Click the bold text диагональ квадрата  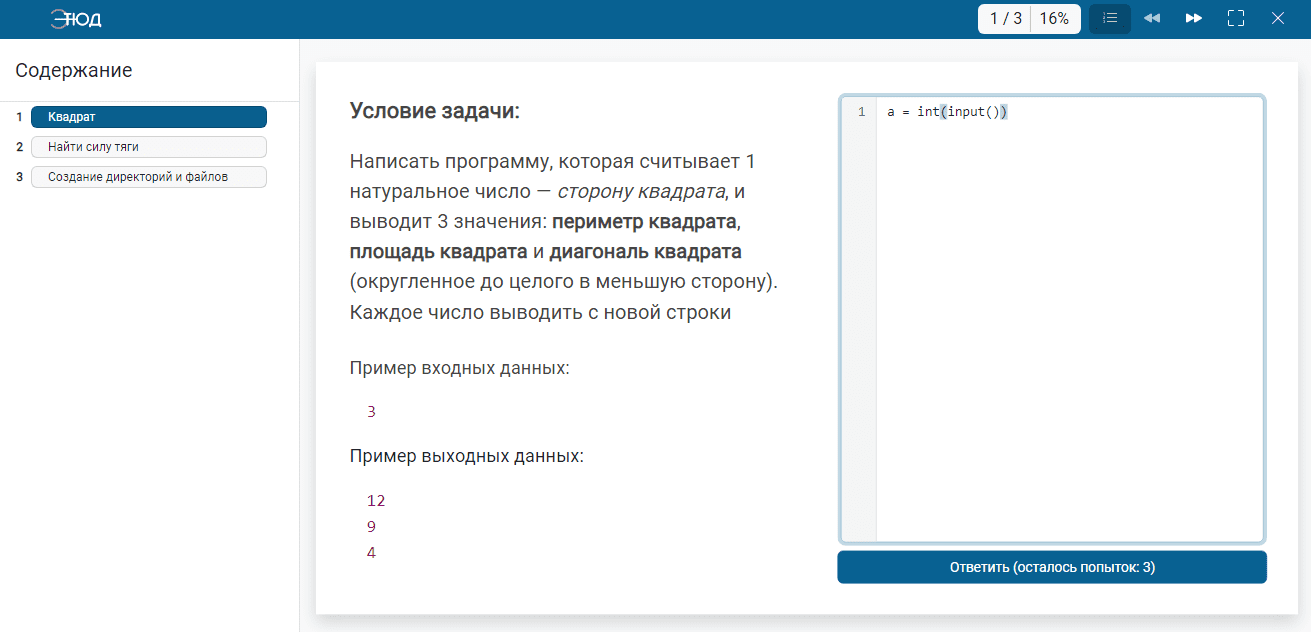[645, 251]
